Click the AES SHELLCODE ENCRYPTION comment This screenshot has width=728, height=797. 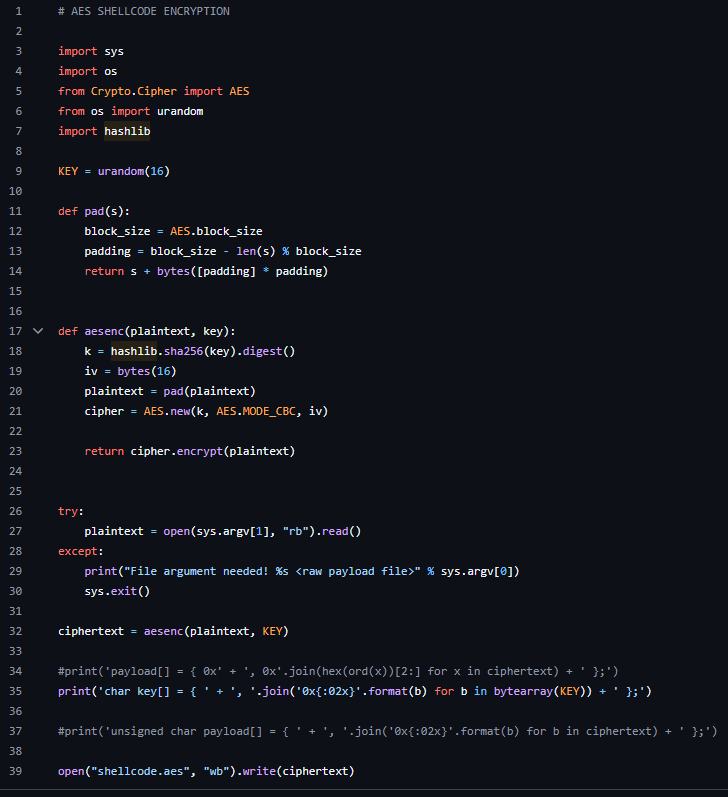point(144,11)
